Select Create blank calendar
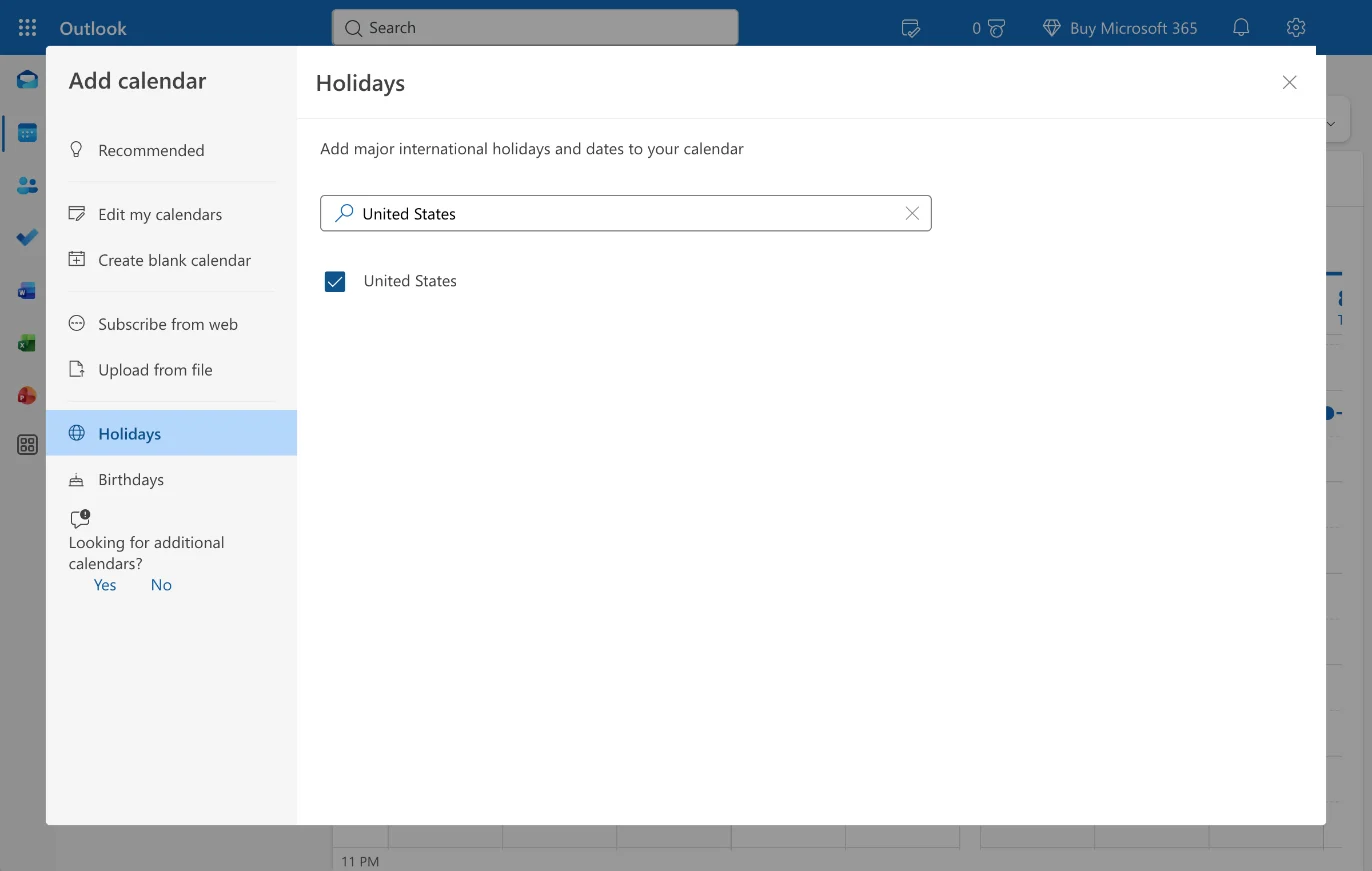 171,260
